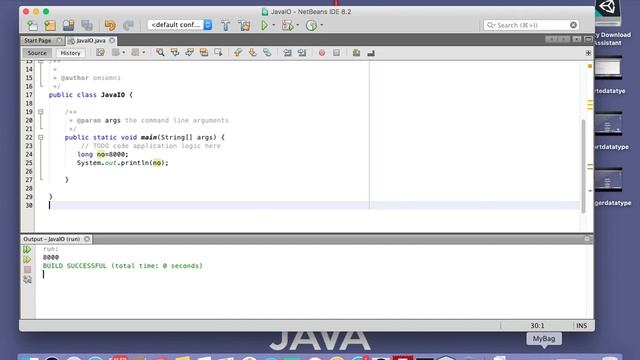Select the JavaIO.java editor tab
The image size is (640, 360).
coord(91,40)
